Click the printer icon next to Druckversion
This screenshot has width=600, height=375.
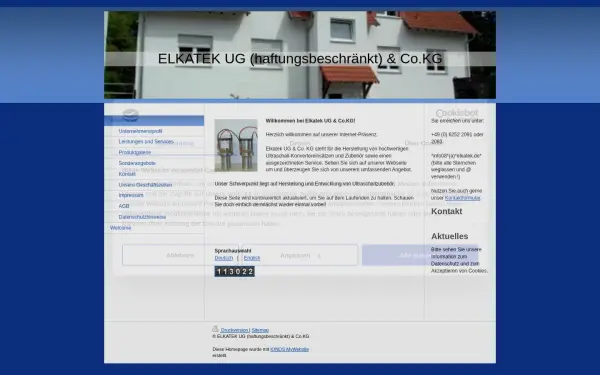coord(215,329)
